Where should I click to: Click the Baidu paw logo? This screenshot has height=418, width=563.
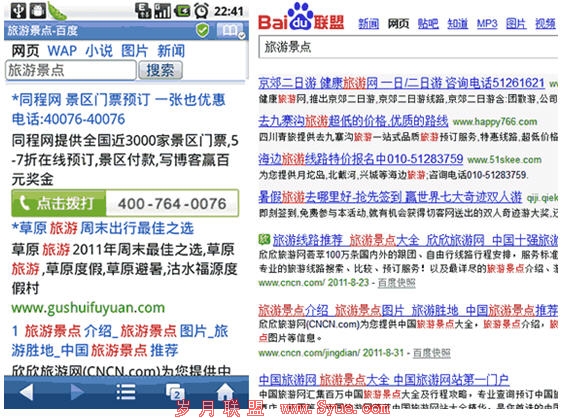(x=301, y=17)
